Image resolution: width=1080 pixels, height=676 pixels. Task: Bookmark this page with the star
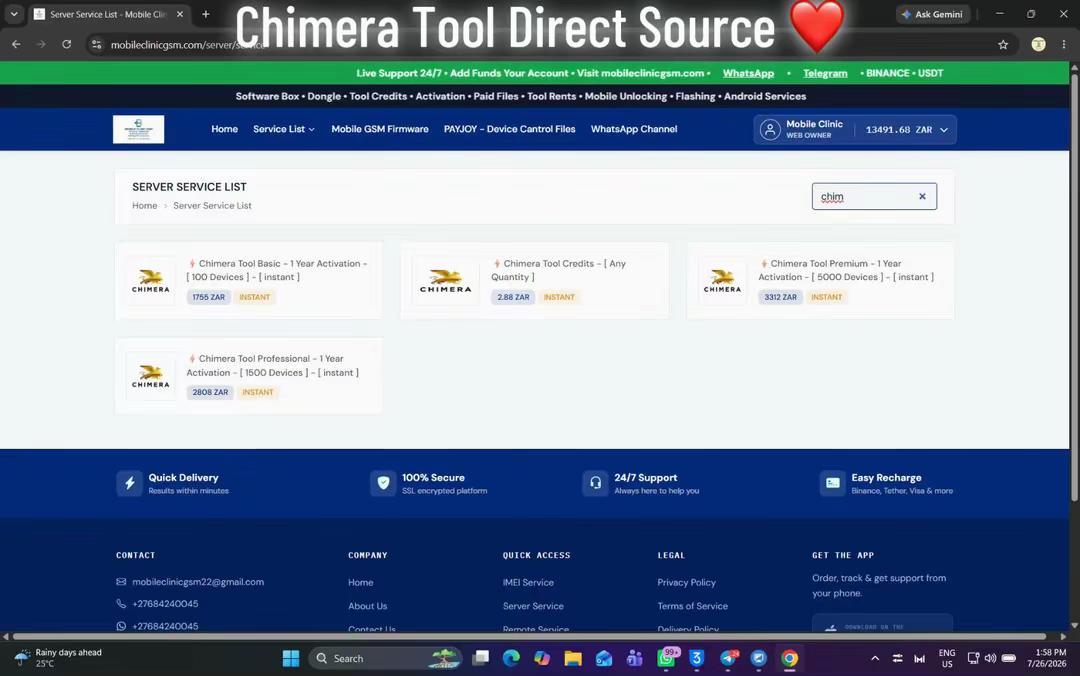tap(1003, 44)
